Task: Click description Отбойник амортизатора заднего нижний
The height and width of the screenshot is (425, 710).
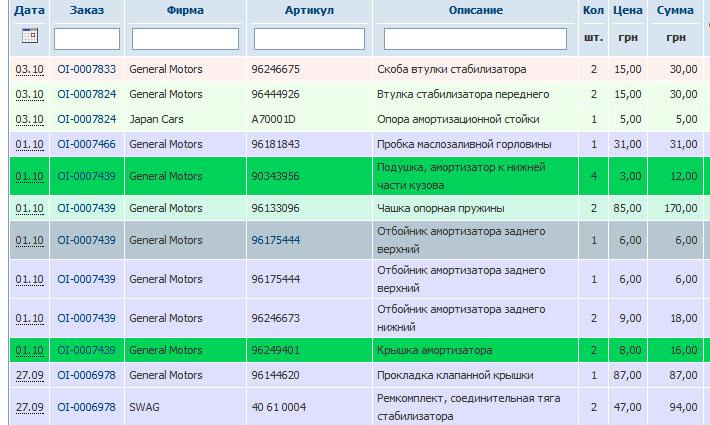Action: coord(461,318)
